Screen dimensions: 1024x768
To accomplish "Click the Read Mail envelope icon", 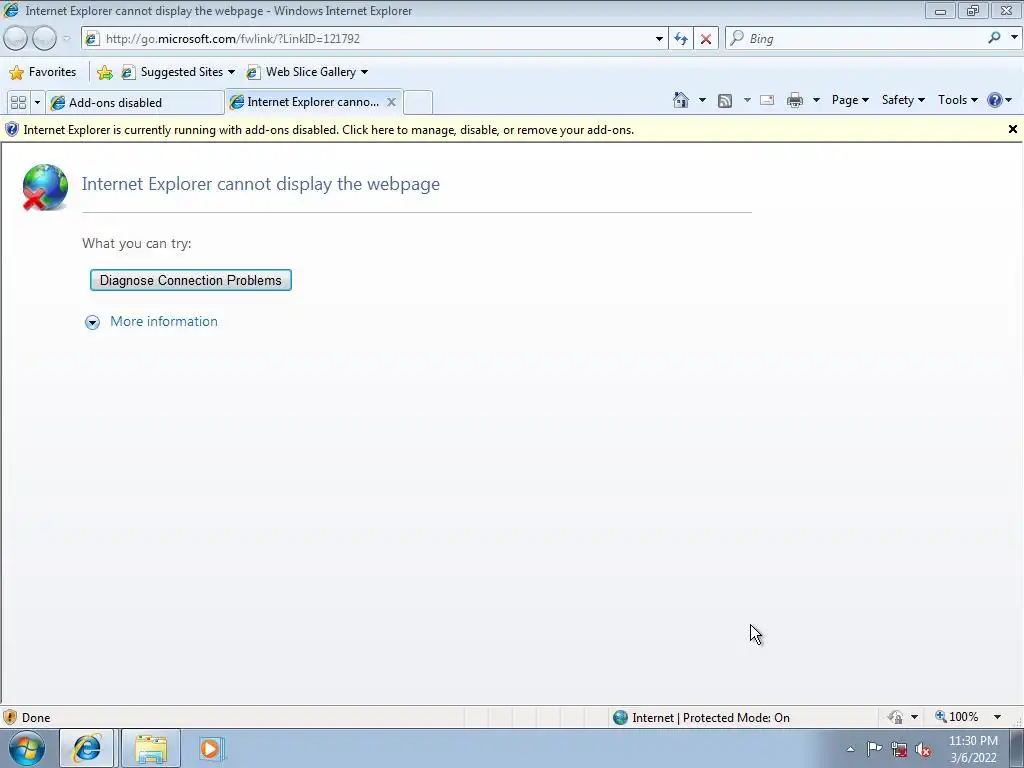I will point(767,100).
